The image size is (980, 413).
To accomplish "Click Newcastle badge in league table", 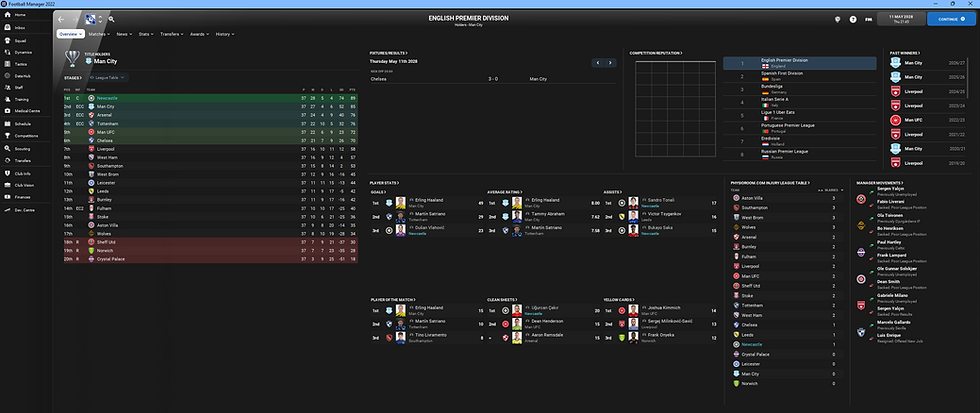I will (91, 98).
